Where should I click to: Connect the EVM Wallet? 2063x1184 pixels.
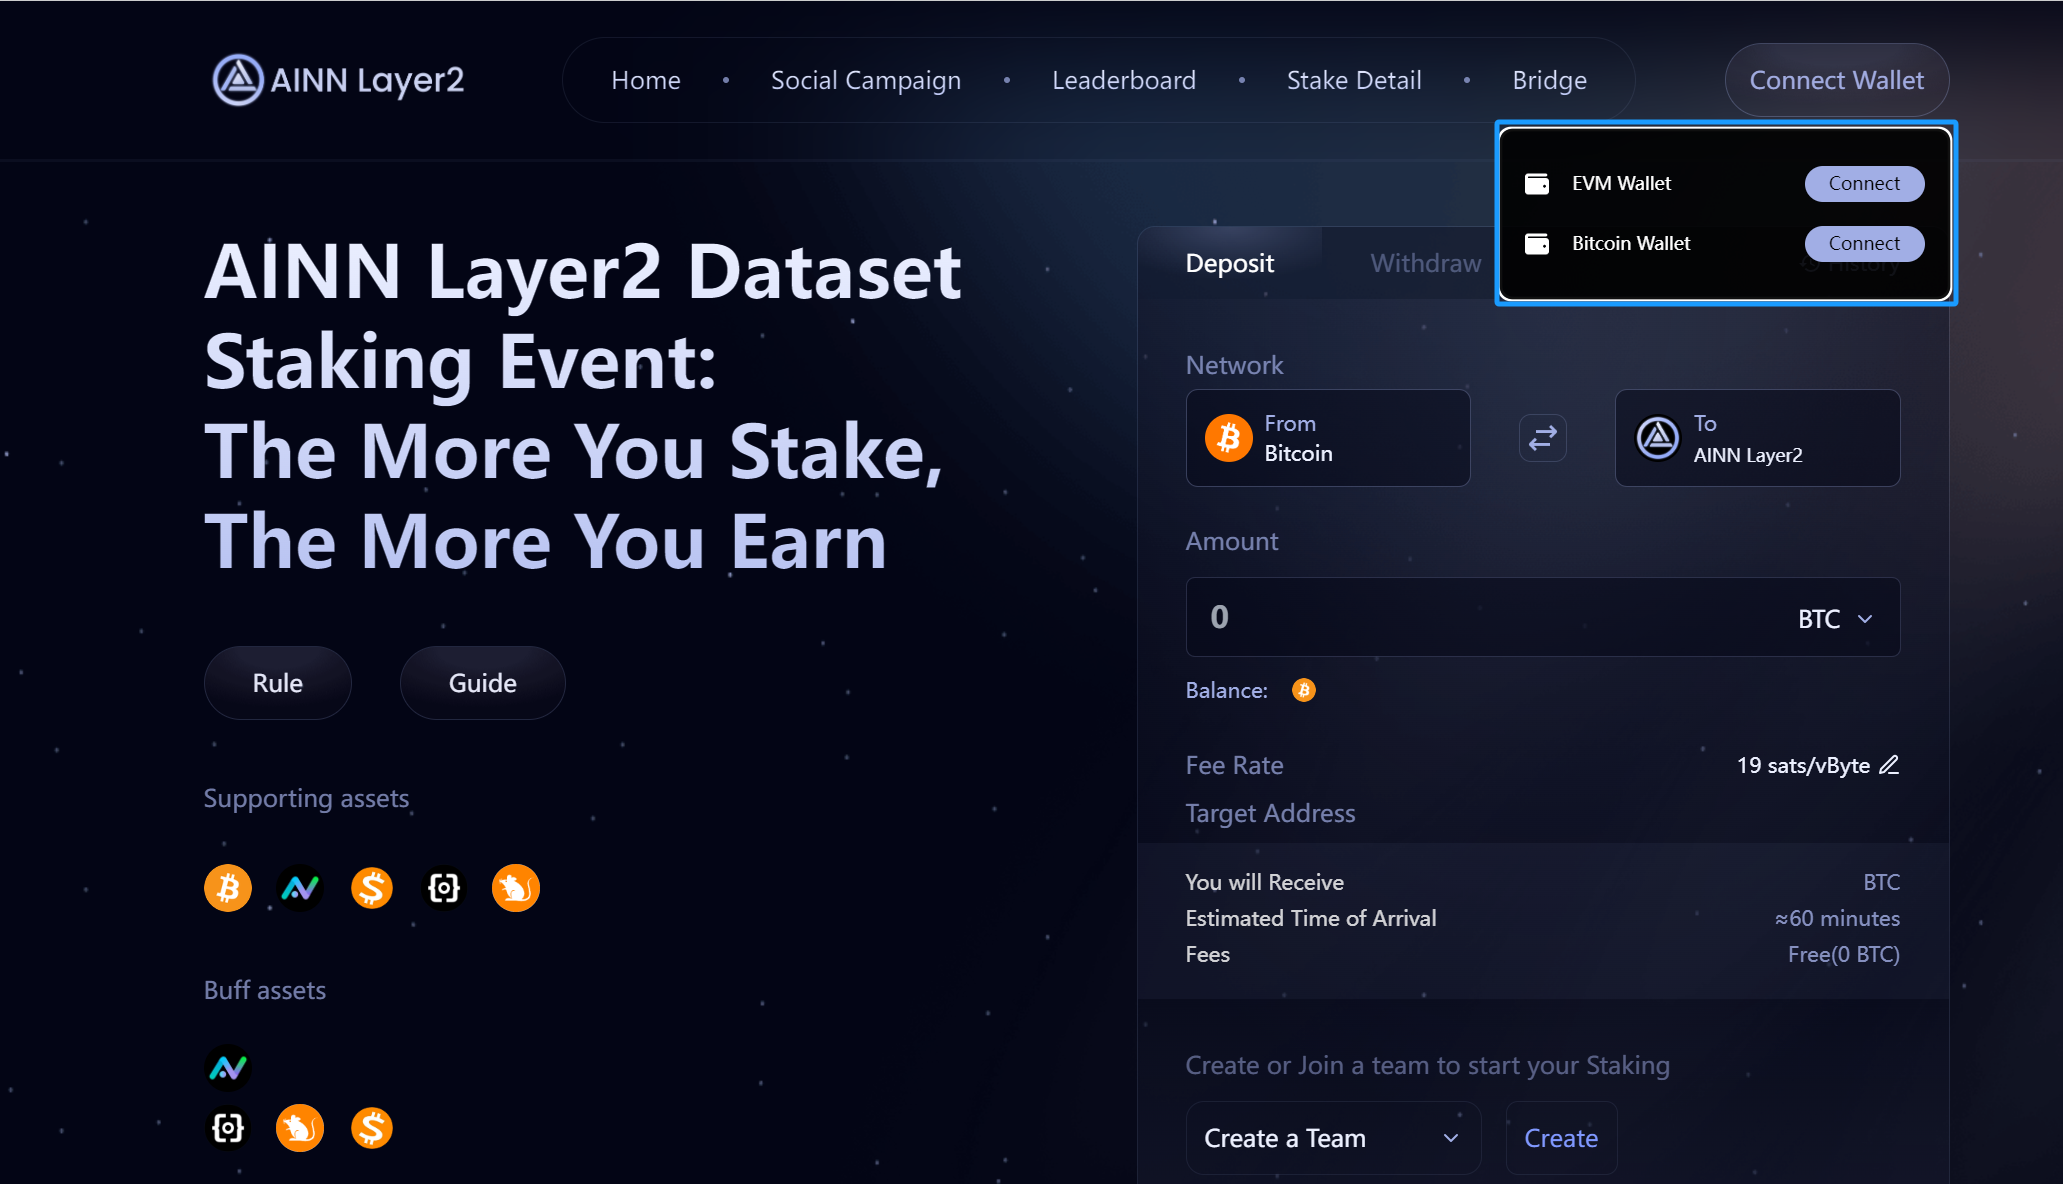1864,184
